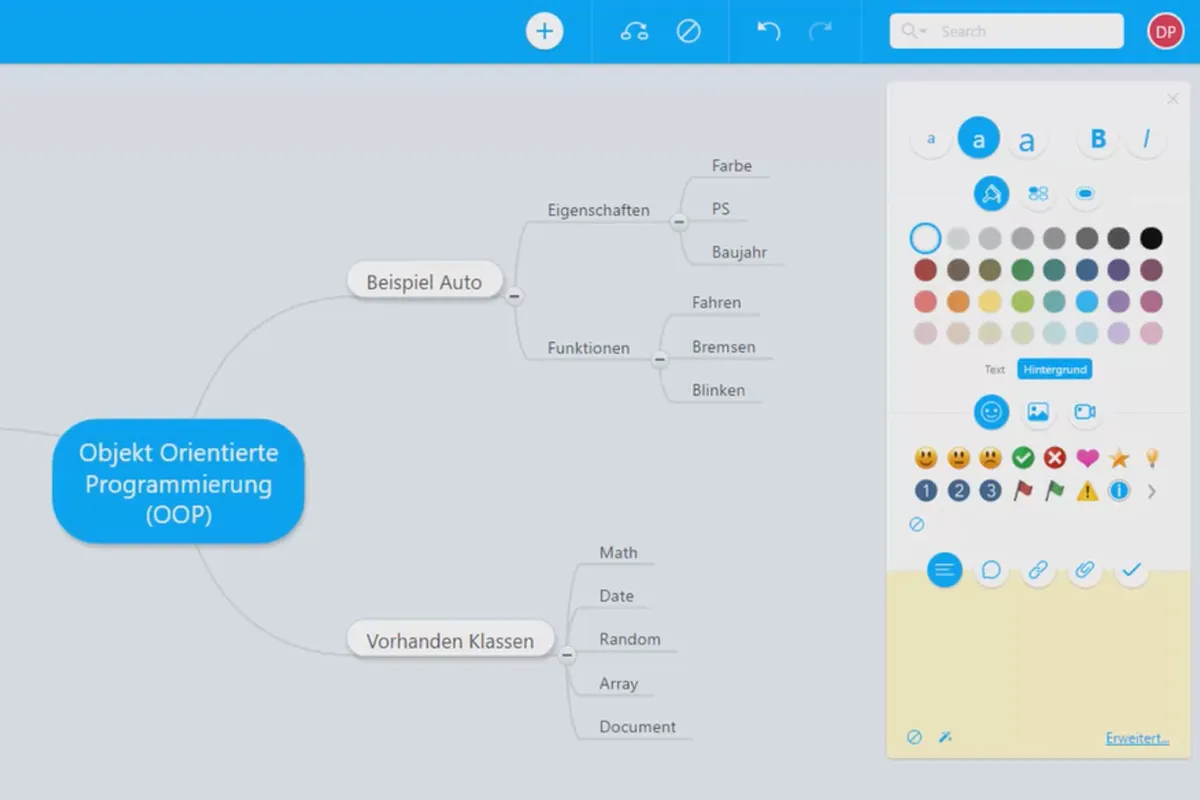Select the Objekt Orientierte Programmierung root topic

coord(178,482)
